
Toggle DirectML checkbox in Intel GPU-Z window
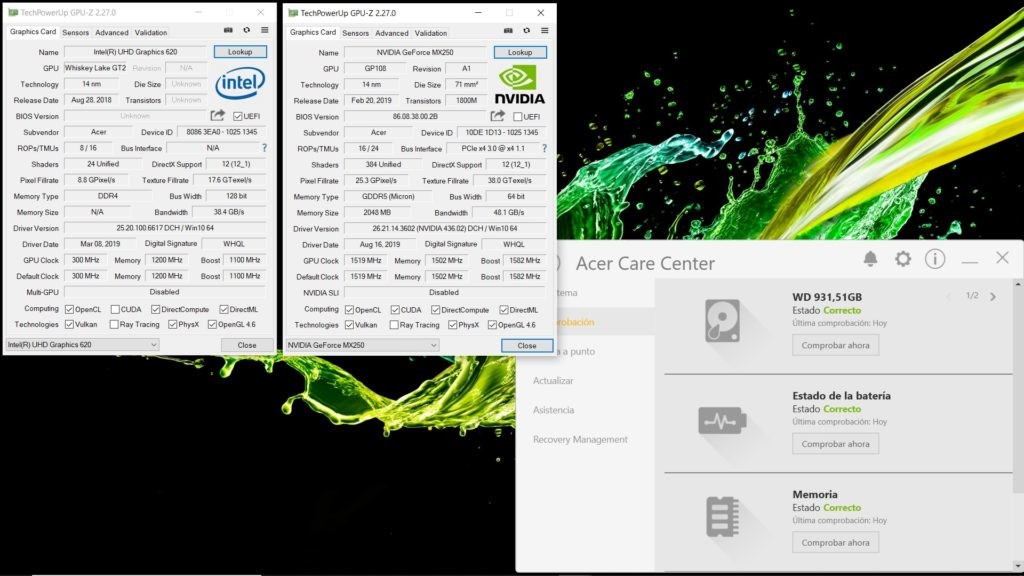(x=224, y=310)
